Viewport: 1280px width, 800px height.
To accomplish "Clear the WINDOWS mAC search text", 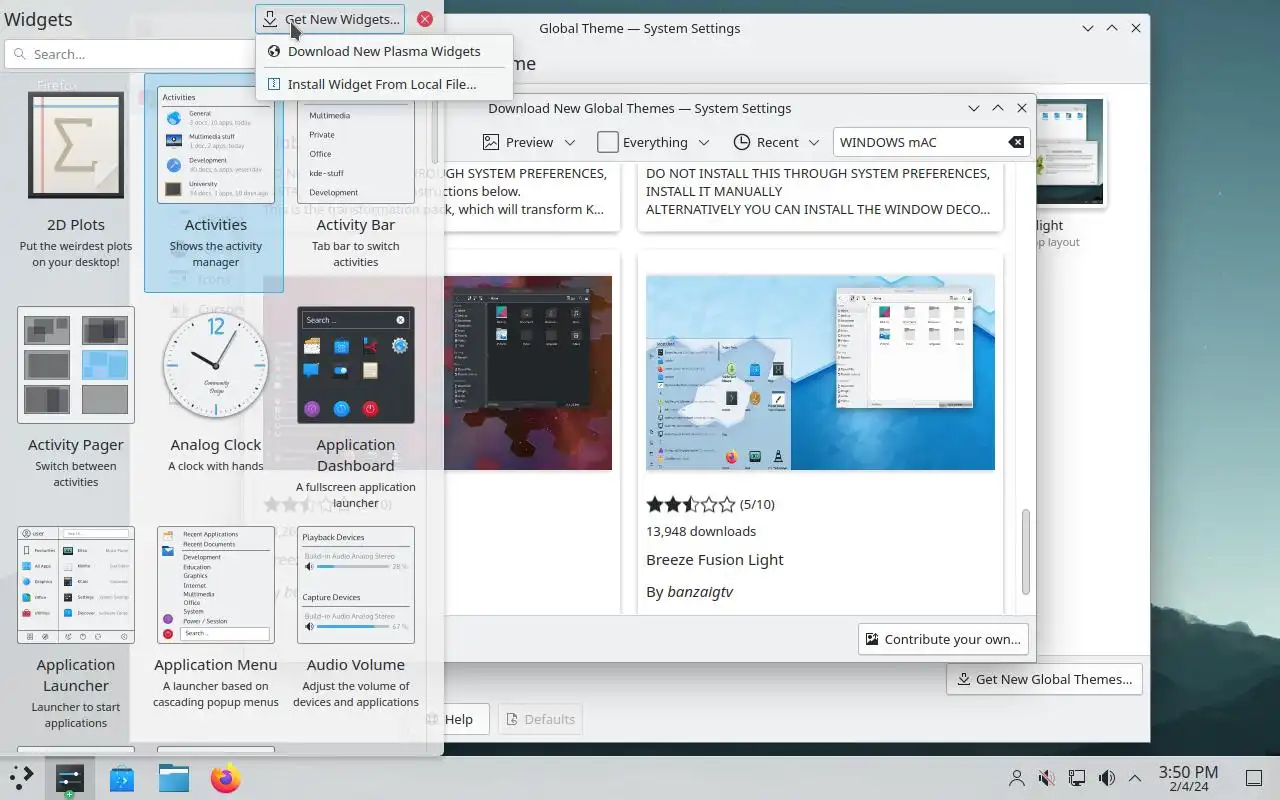I will tap(1016, 142).
